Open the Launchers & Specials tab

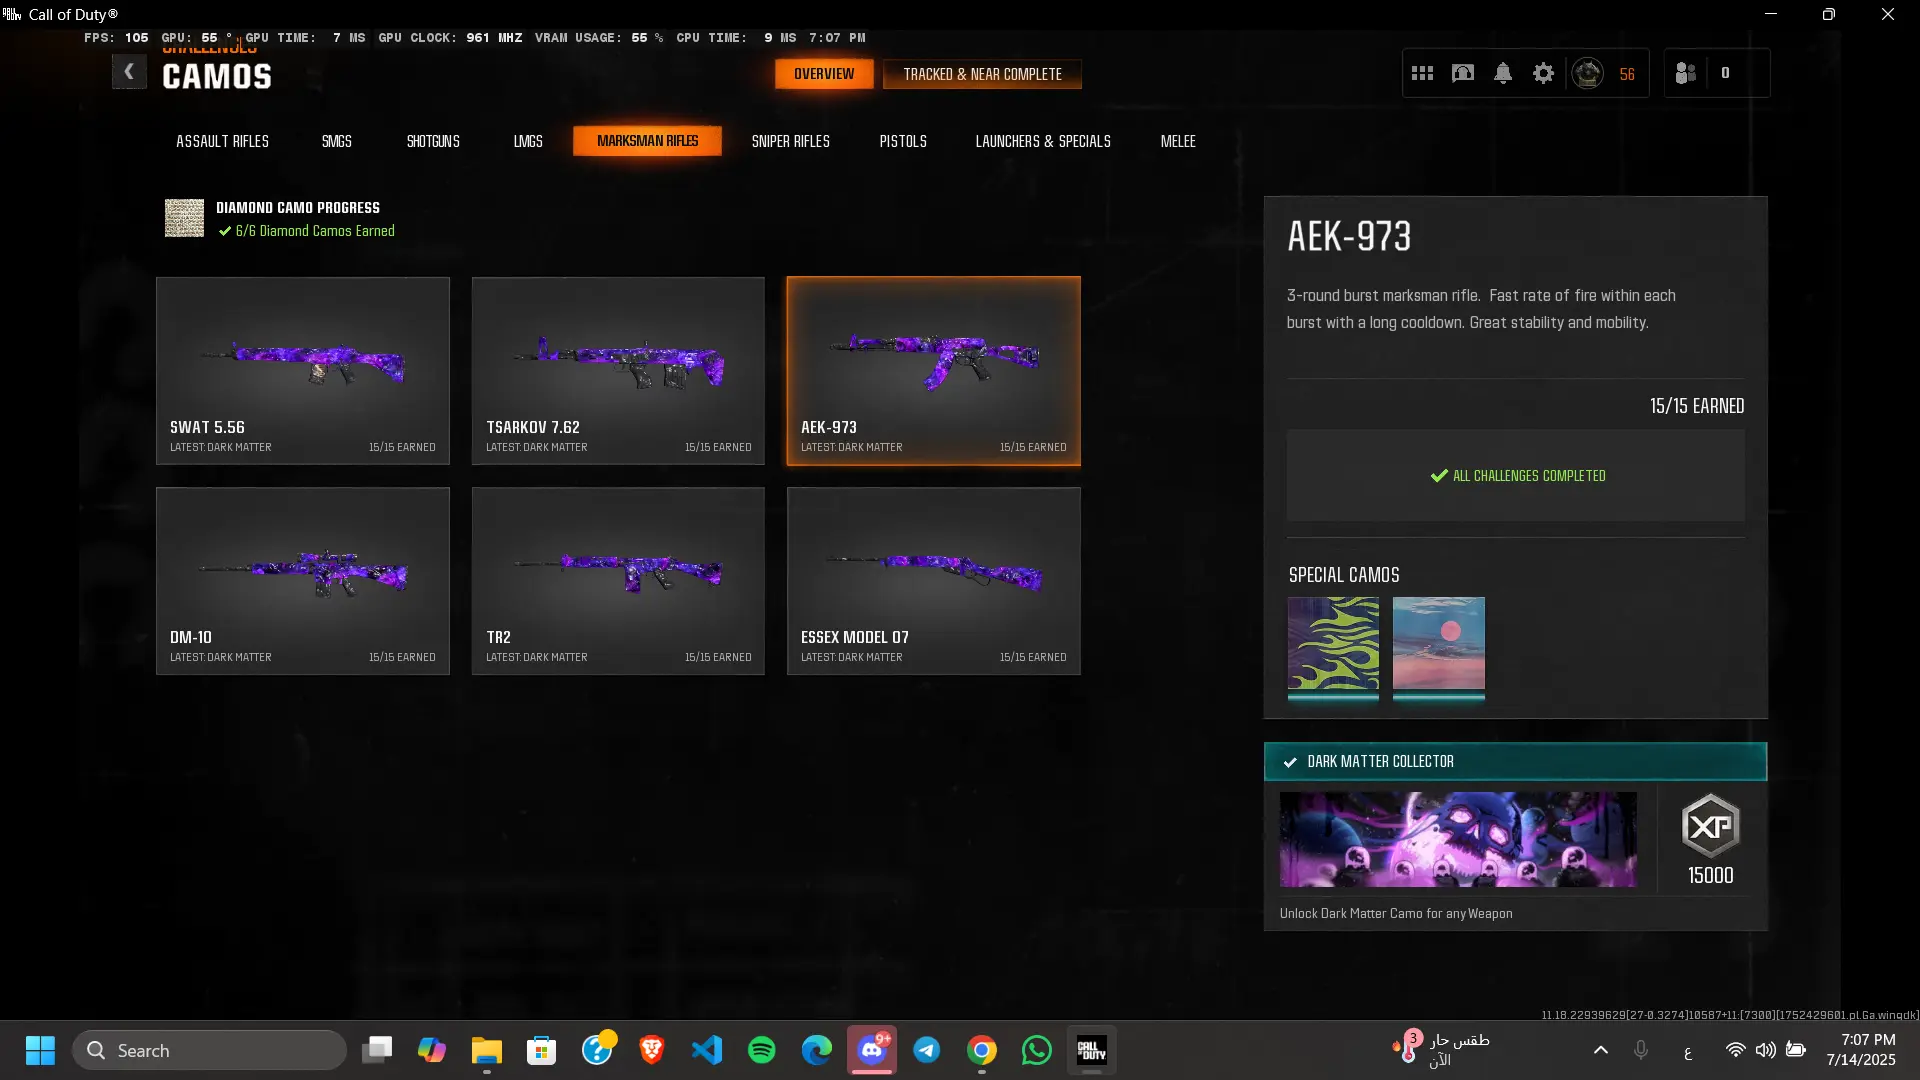tap(1043, 141)
